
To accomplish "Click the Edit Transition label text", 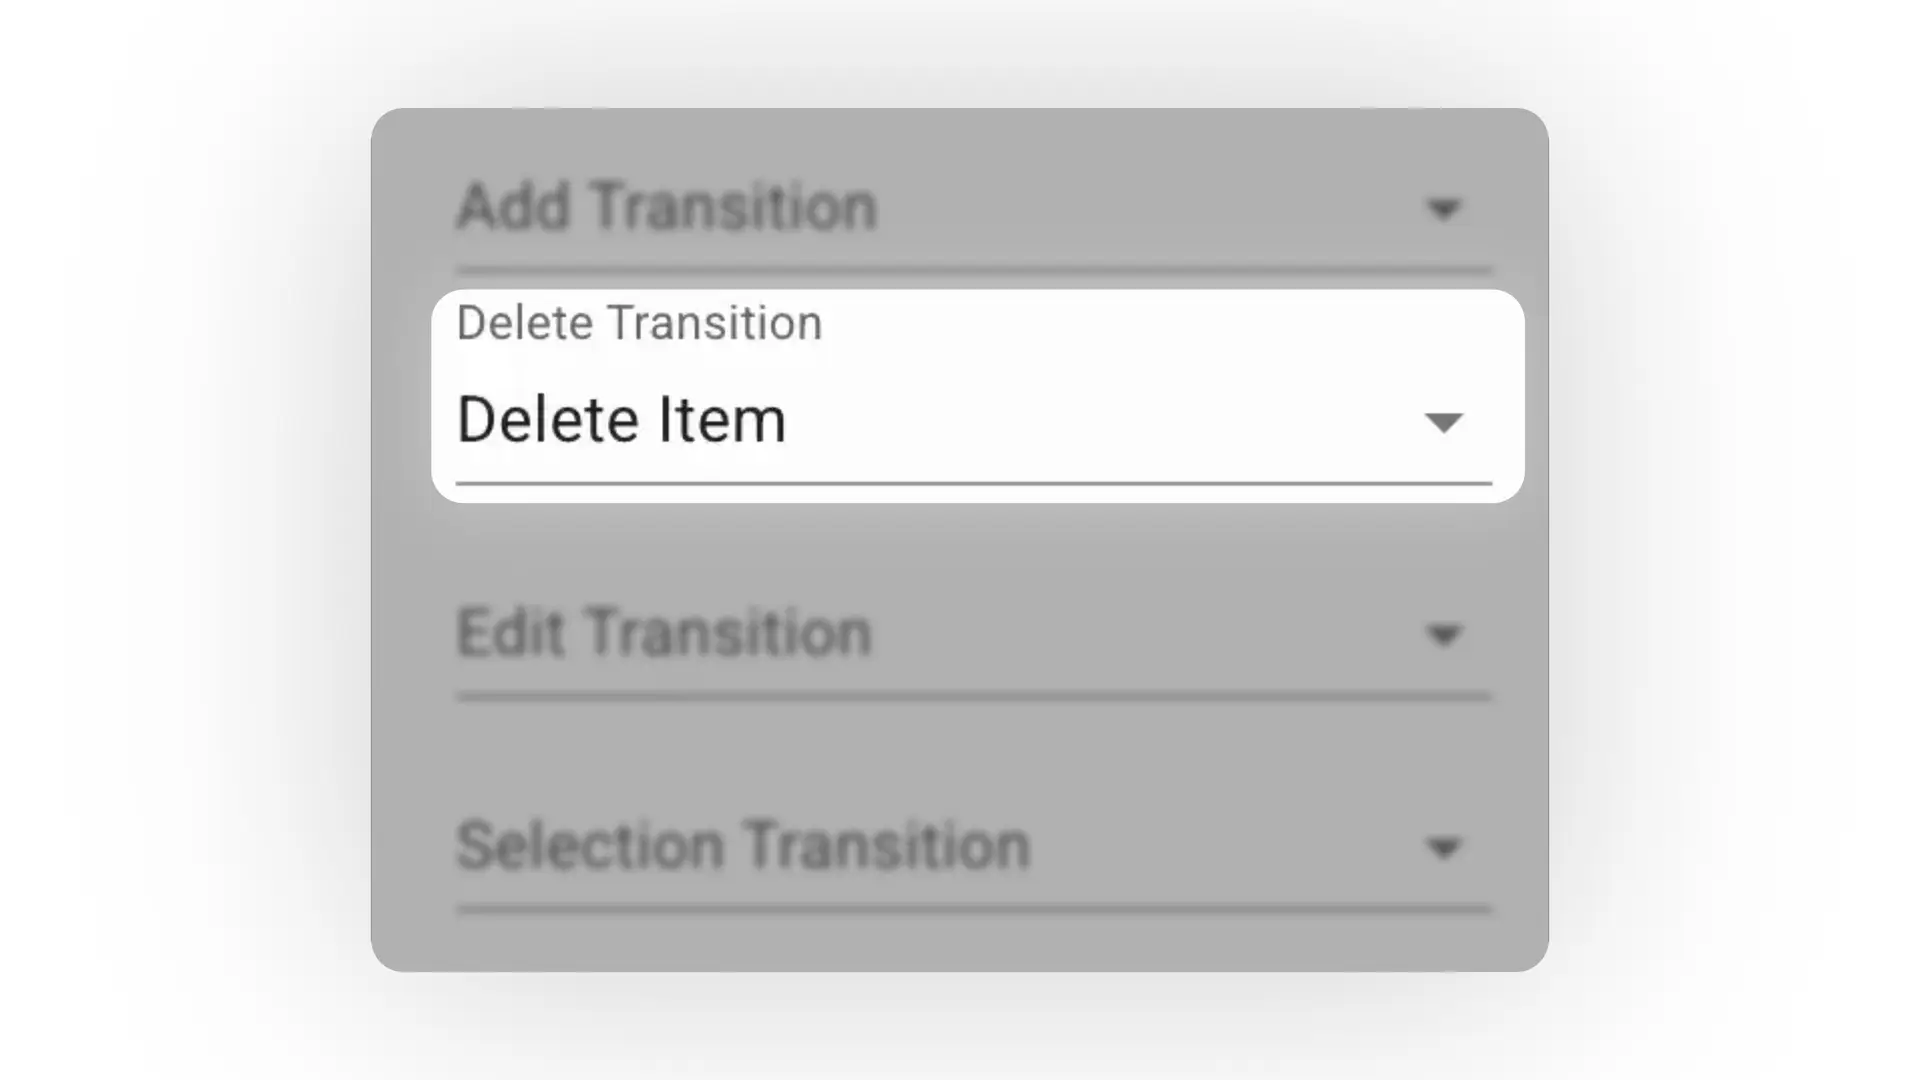I will click(x=663, y=632).
